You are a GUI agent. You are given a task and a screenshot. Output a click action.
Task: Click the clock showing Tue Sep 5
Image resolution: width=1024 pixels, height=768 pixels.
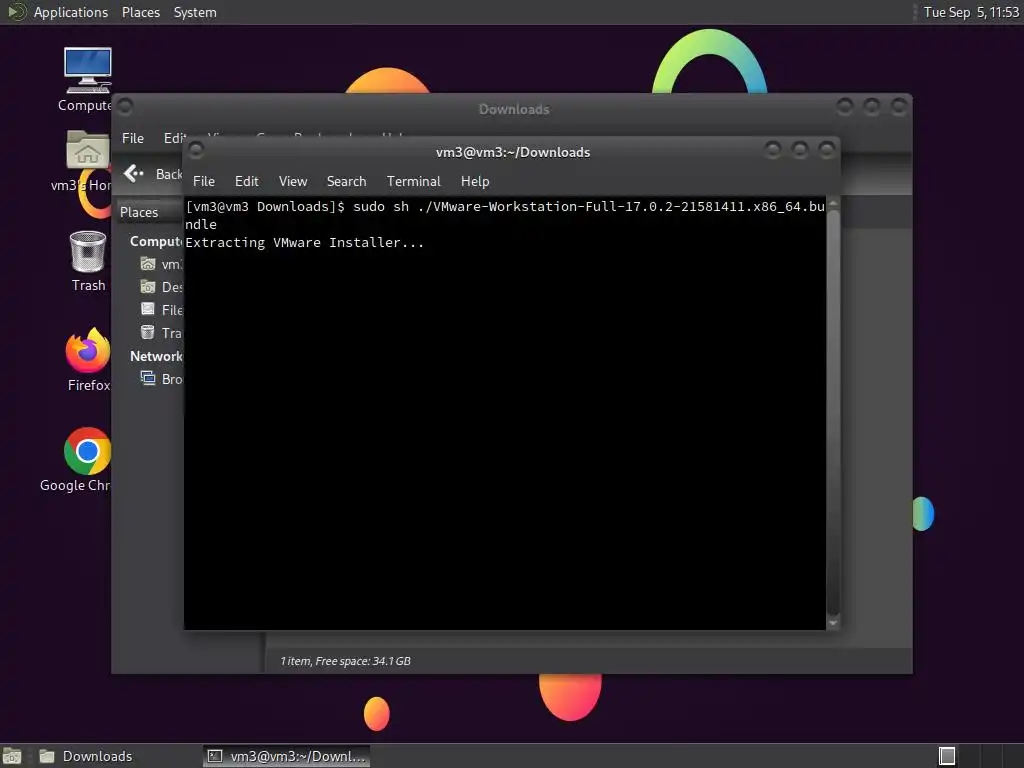click(970, 12)
